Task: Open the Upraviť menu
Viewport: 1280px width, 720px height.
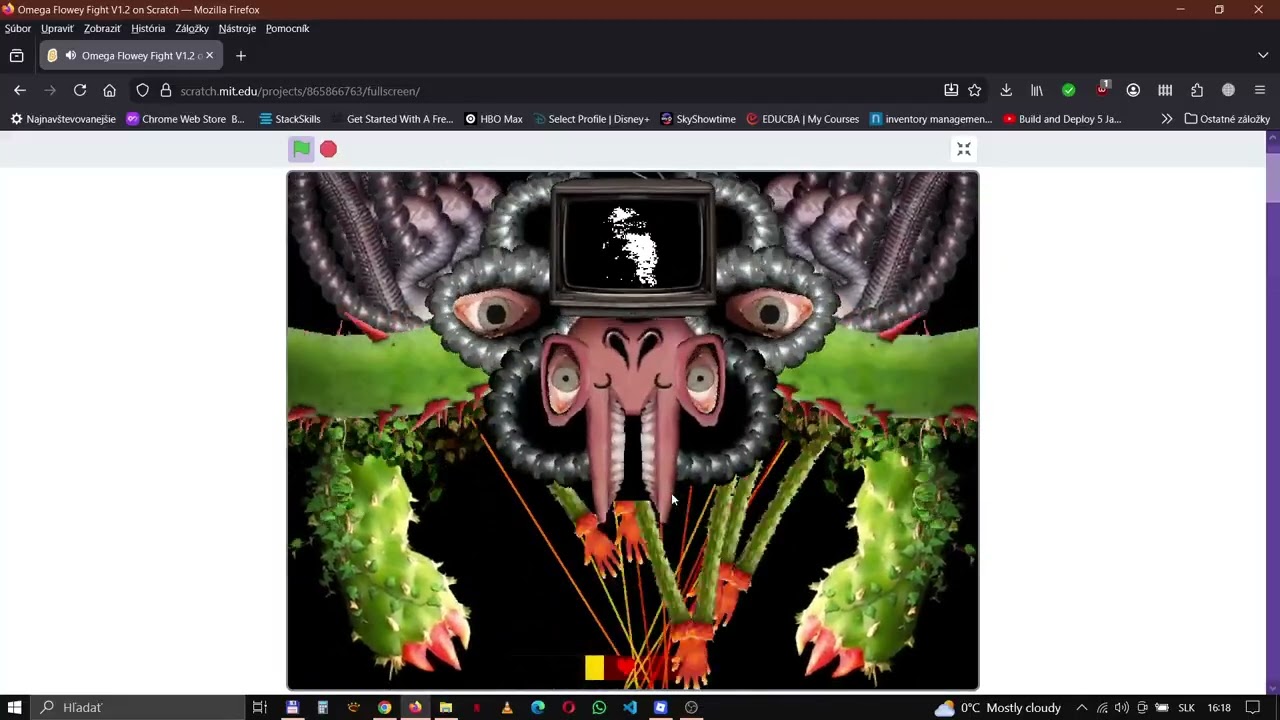Action: coord(57,28)
